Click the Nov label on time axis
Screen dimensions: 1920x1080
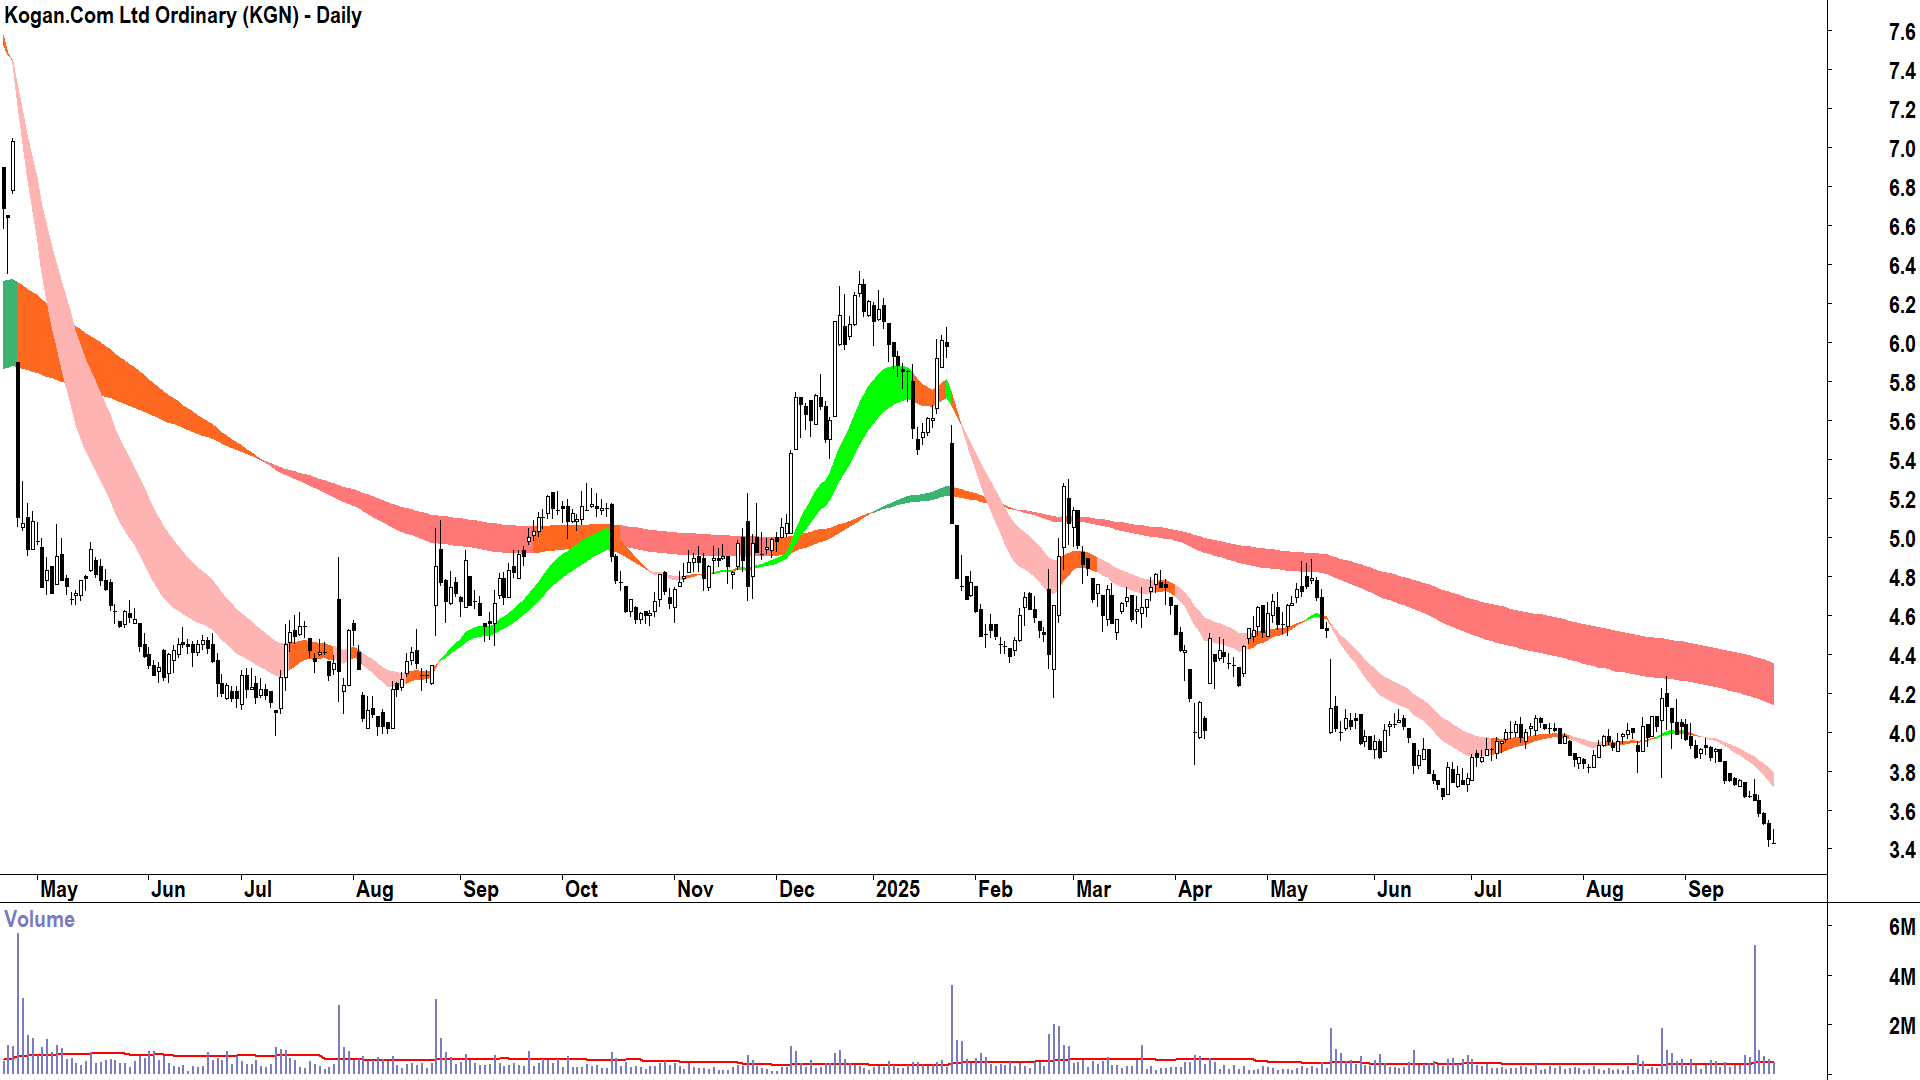695,889
